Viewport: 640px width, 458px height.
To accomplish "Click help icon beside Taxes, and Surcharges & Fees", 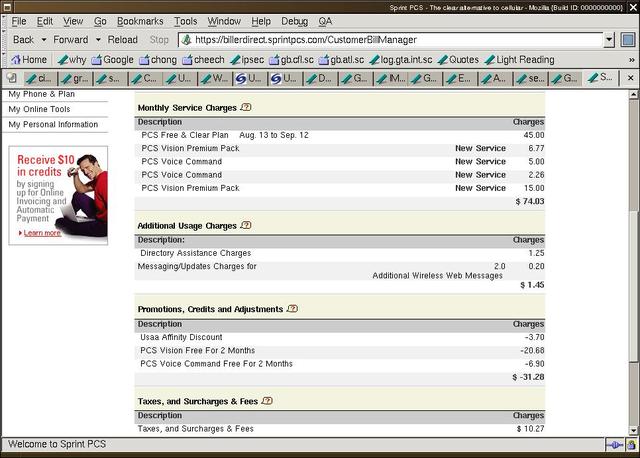I will pos(267,401).
